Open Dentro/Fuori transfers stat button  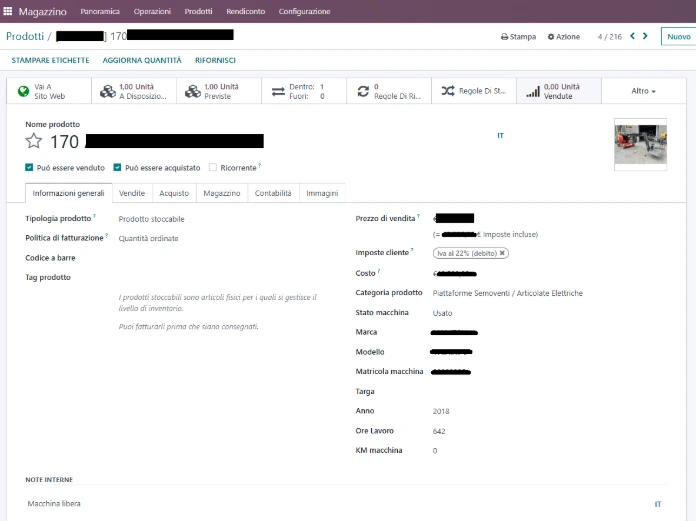304,91
